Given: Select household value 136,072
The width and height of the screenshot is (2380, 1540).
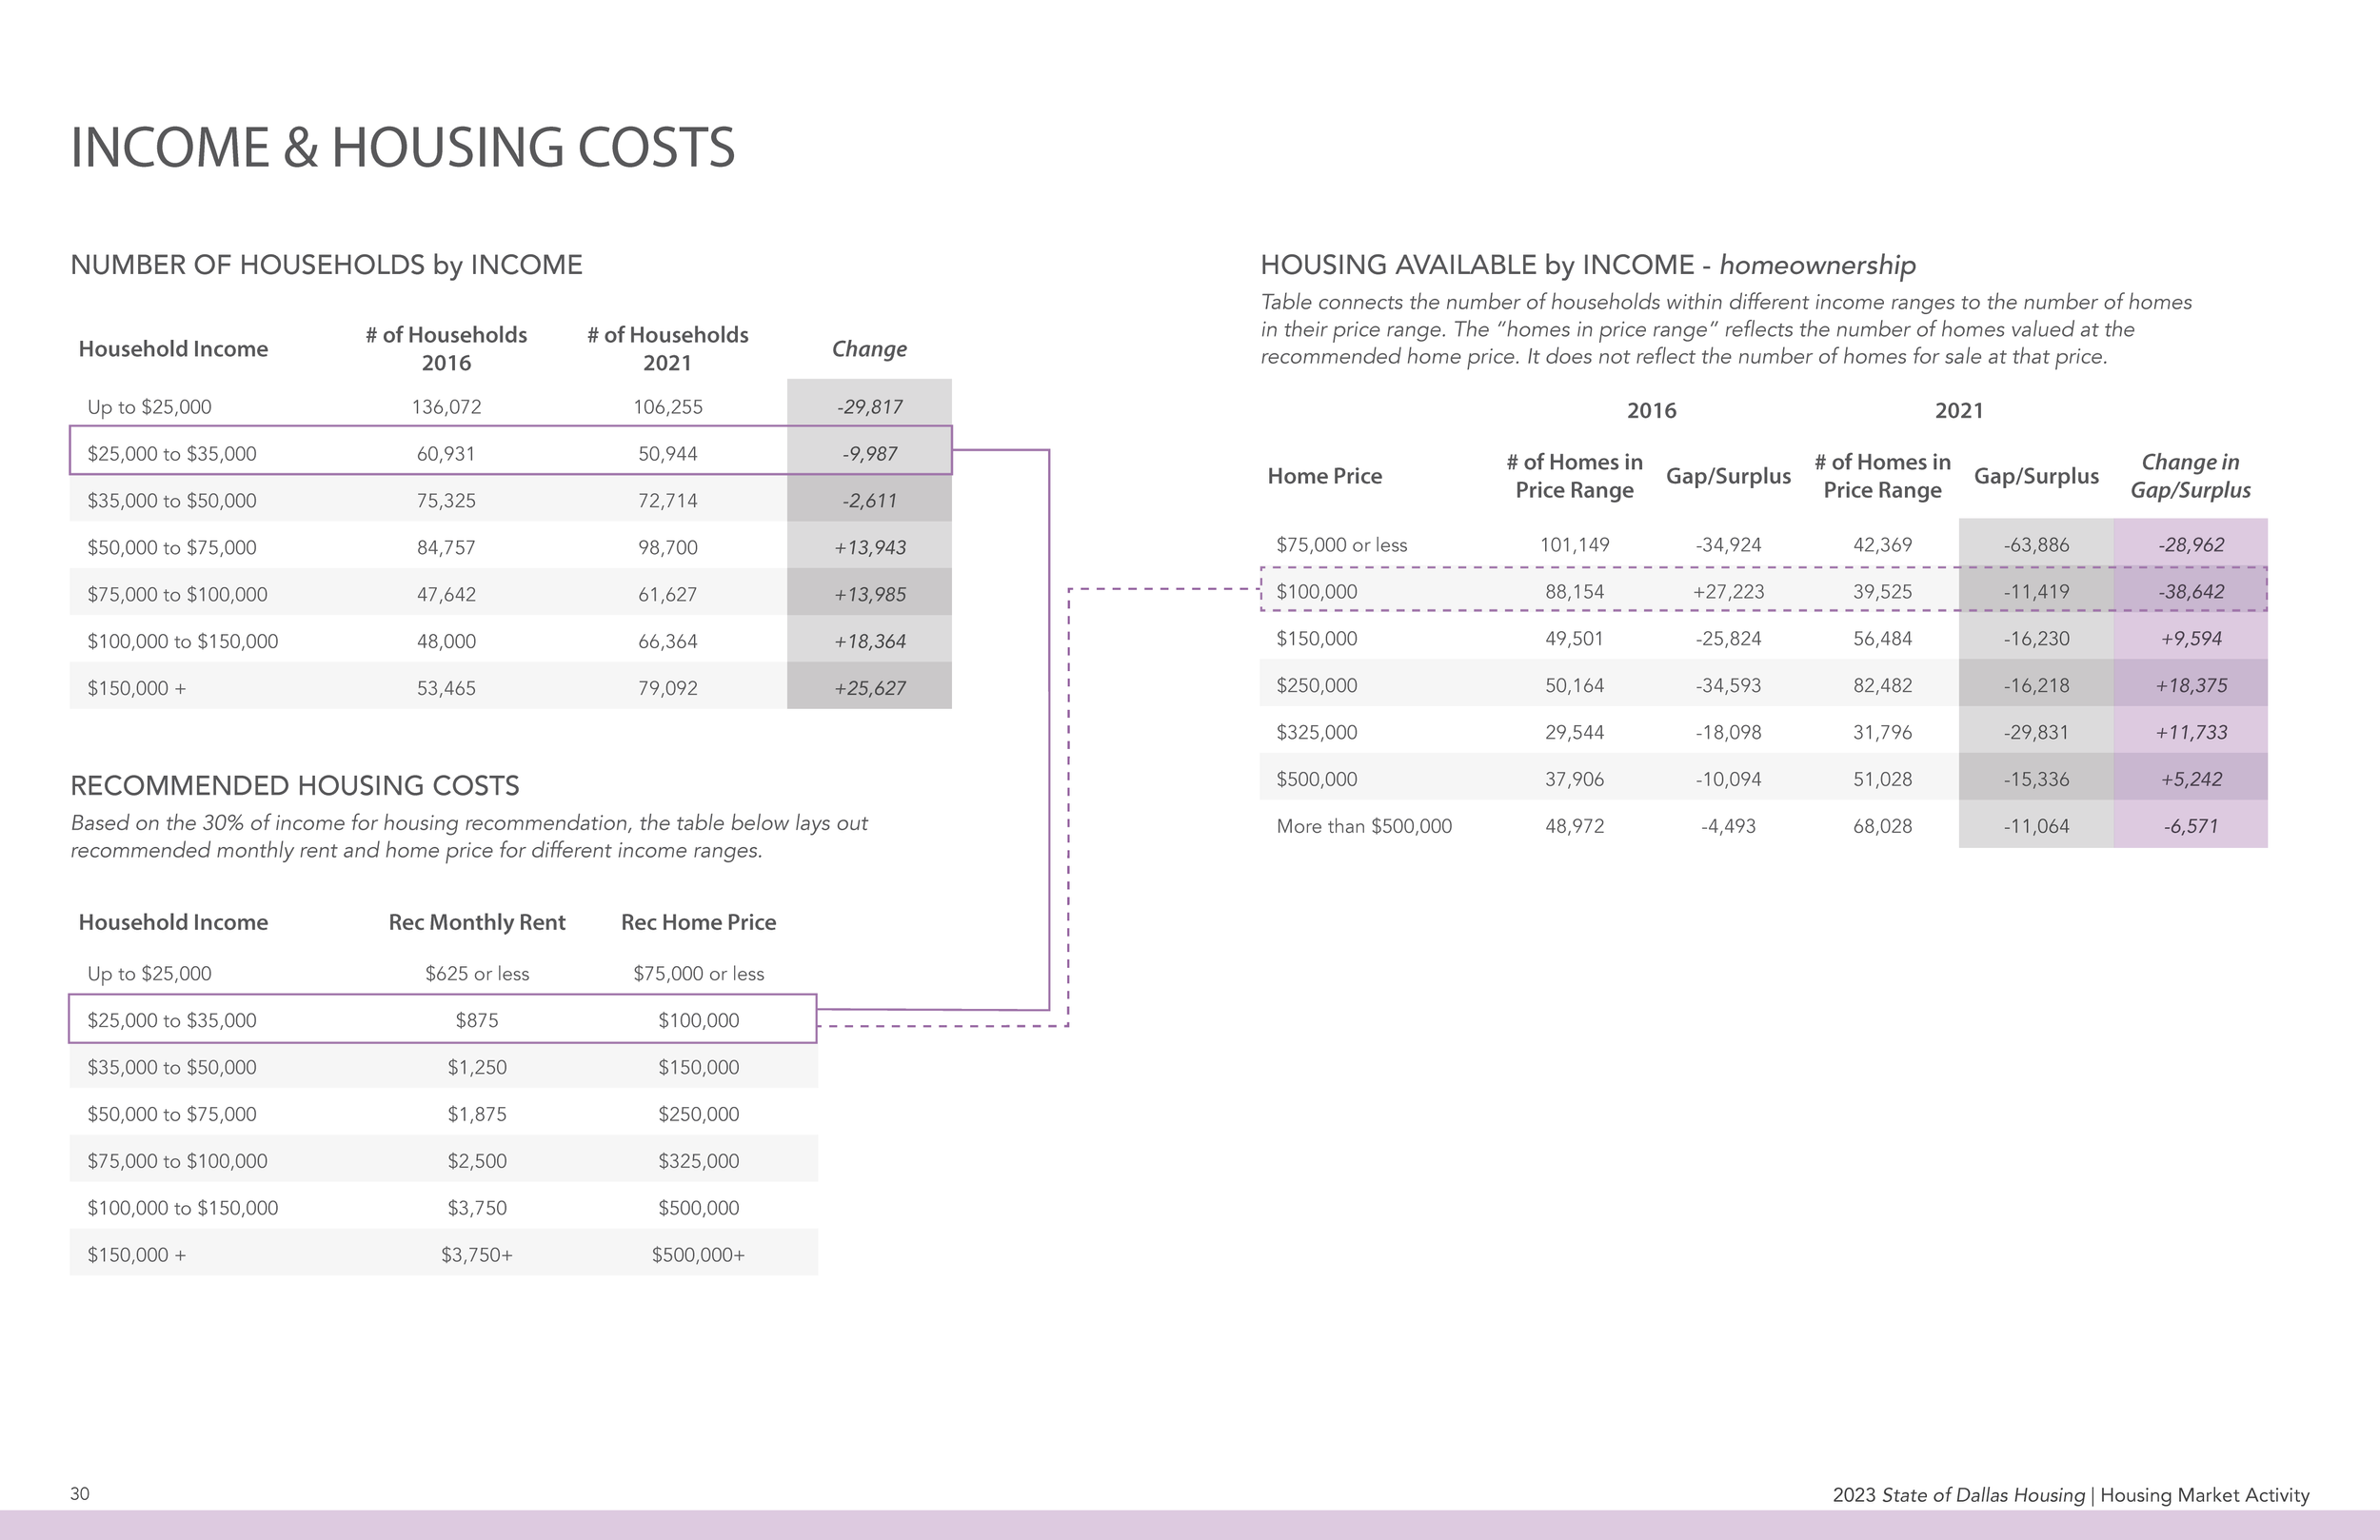Looking at the screenshot, I should click(446, 407).
